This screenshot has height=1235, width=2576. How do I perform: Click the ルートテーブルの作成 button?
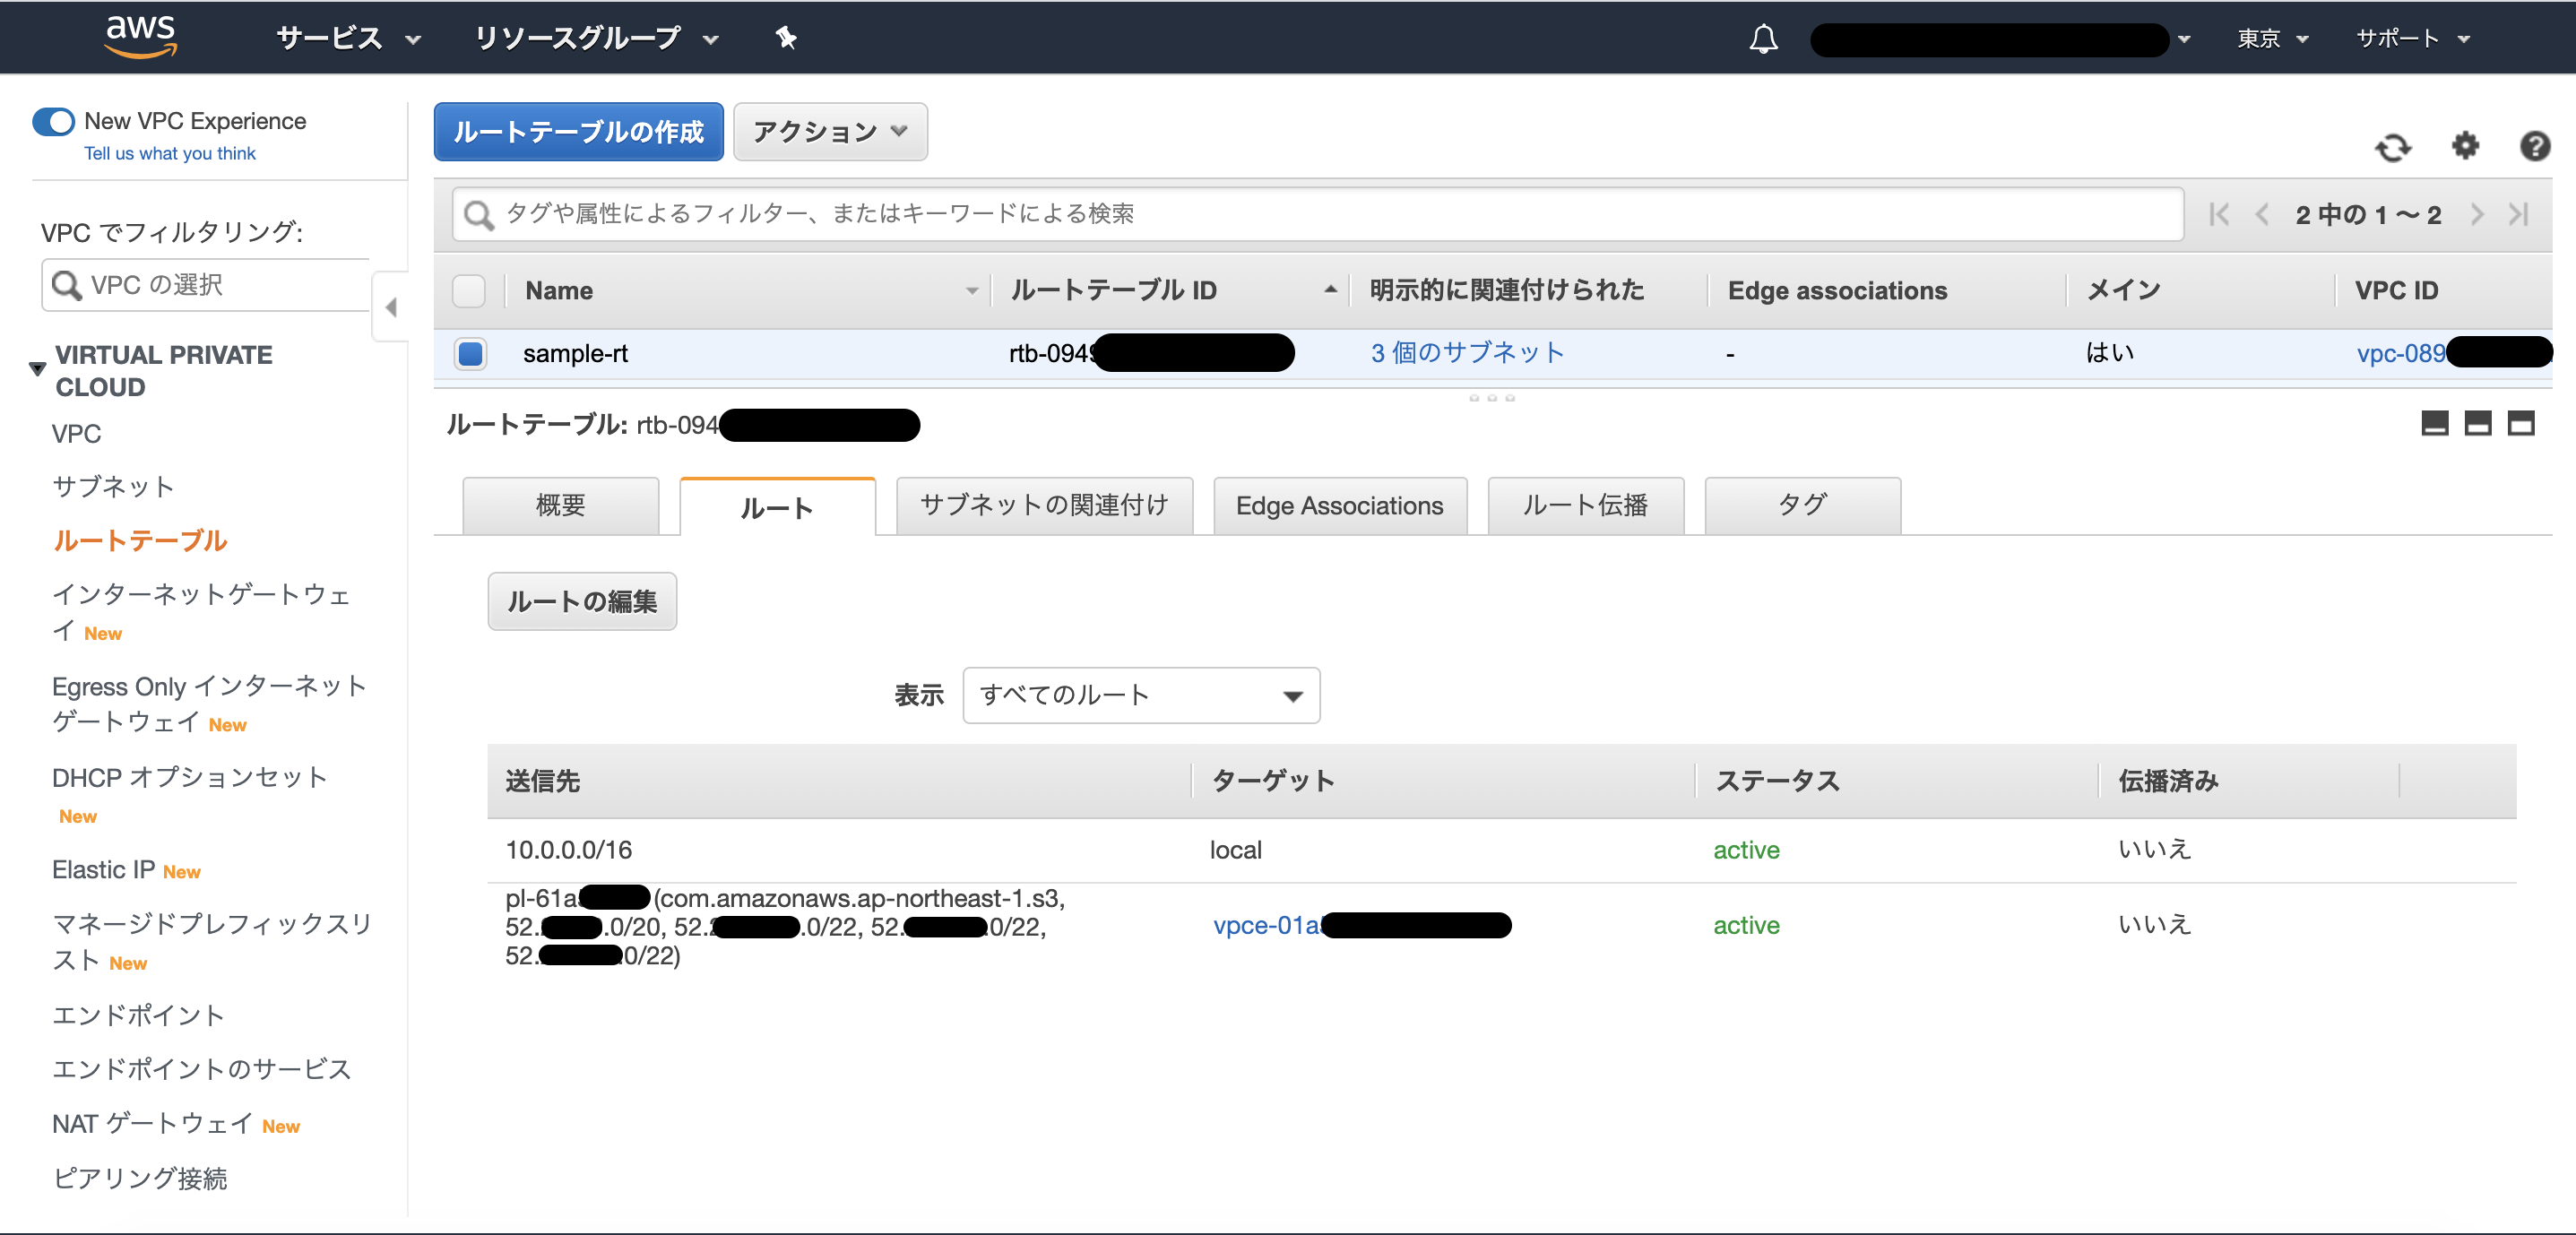click(x=578, y=131)
